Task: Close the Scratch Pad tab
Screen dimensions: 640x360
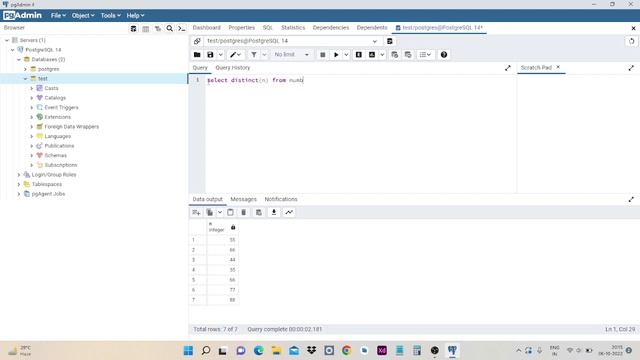Action: (x=558, y=67)
